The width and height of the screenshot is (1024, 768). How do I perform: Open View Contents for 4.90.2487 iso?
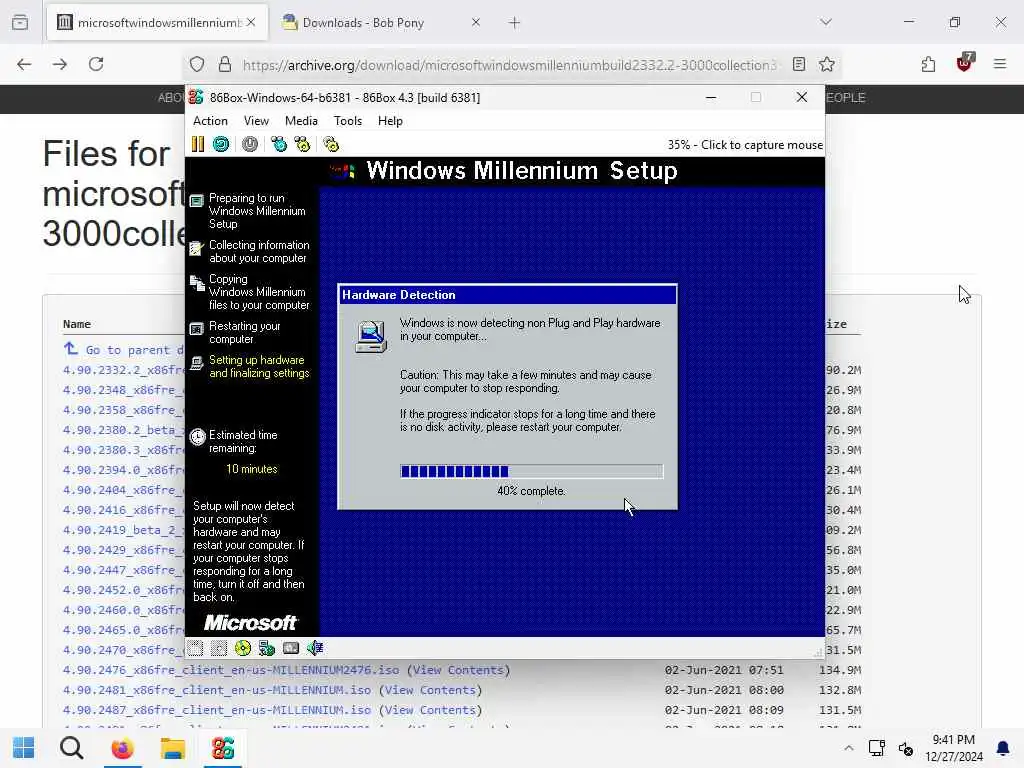(430, 710)
